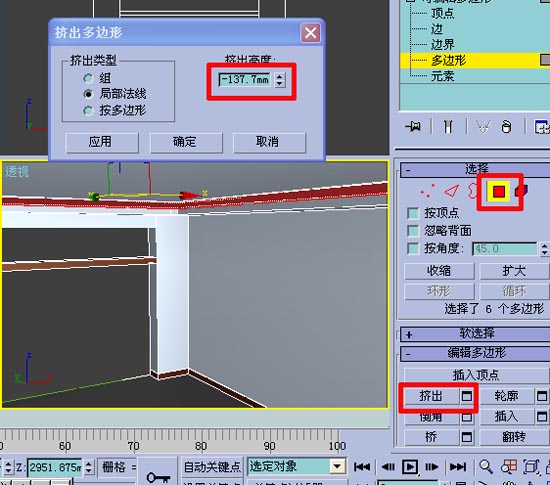The width and height of the screenshot is (550, 485).
Task: Open Extrude (挤出) settings box
Action: pos(467,396)
